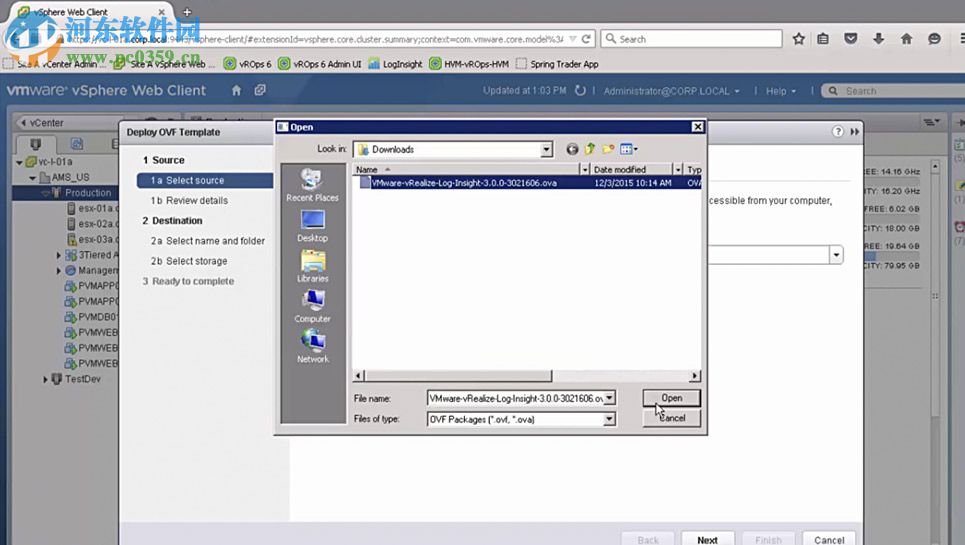This screenshot has height=545, width=965.
Task: Open a new Firefox tab
Action: click(x=187, y=12)
